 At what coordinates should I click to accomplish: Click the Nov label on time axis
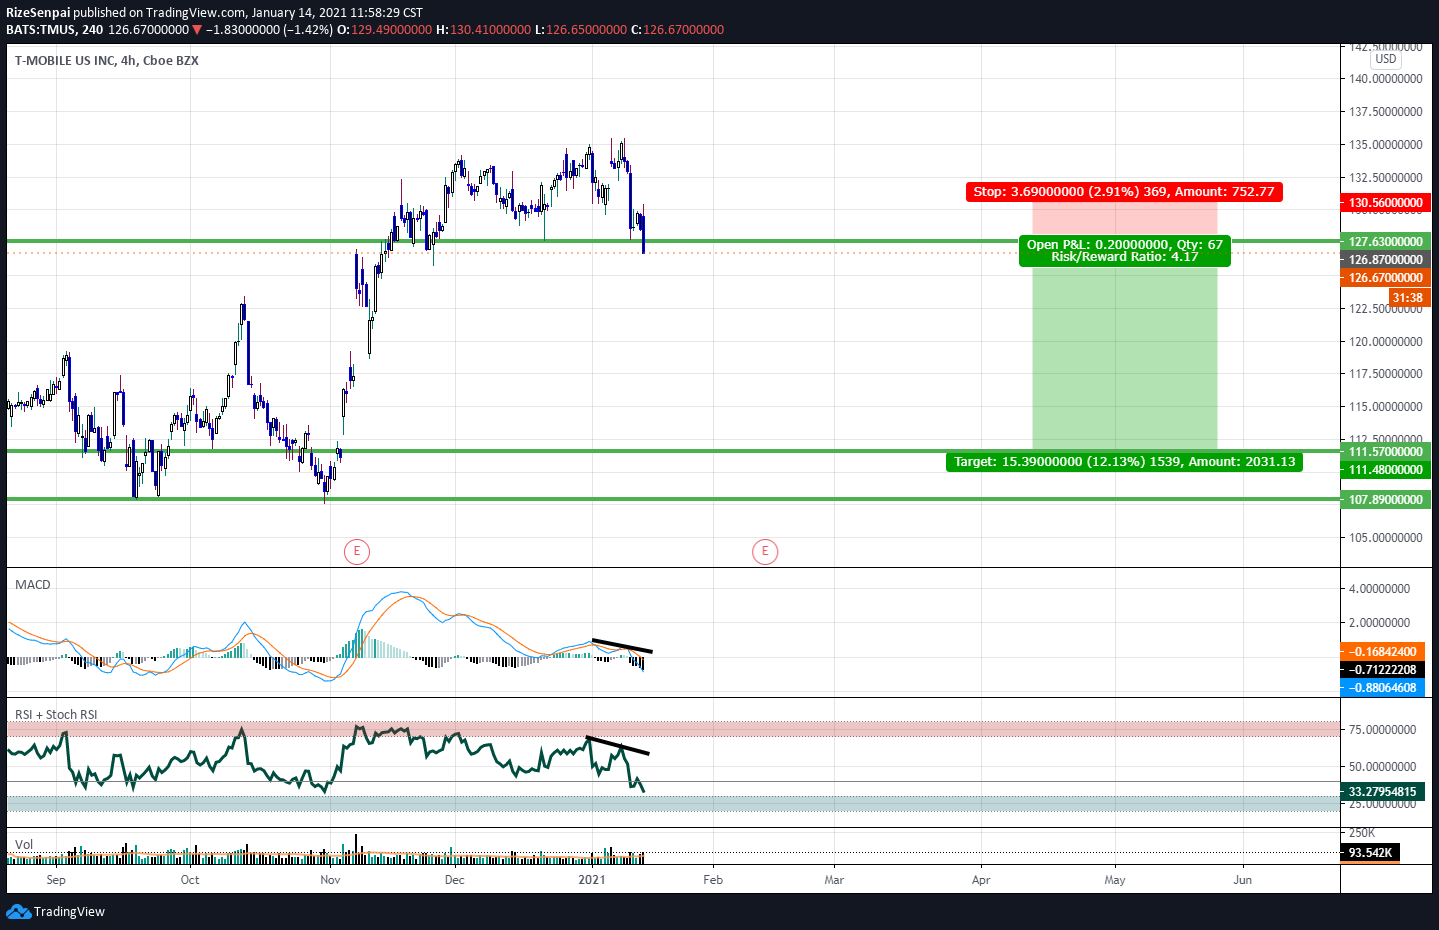(330, 880)
